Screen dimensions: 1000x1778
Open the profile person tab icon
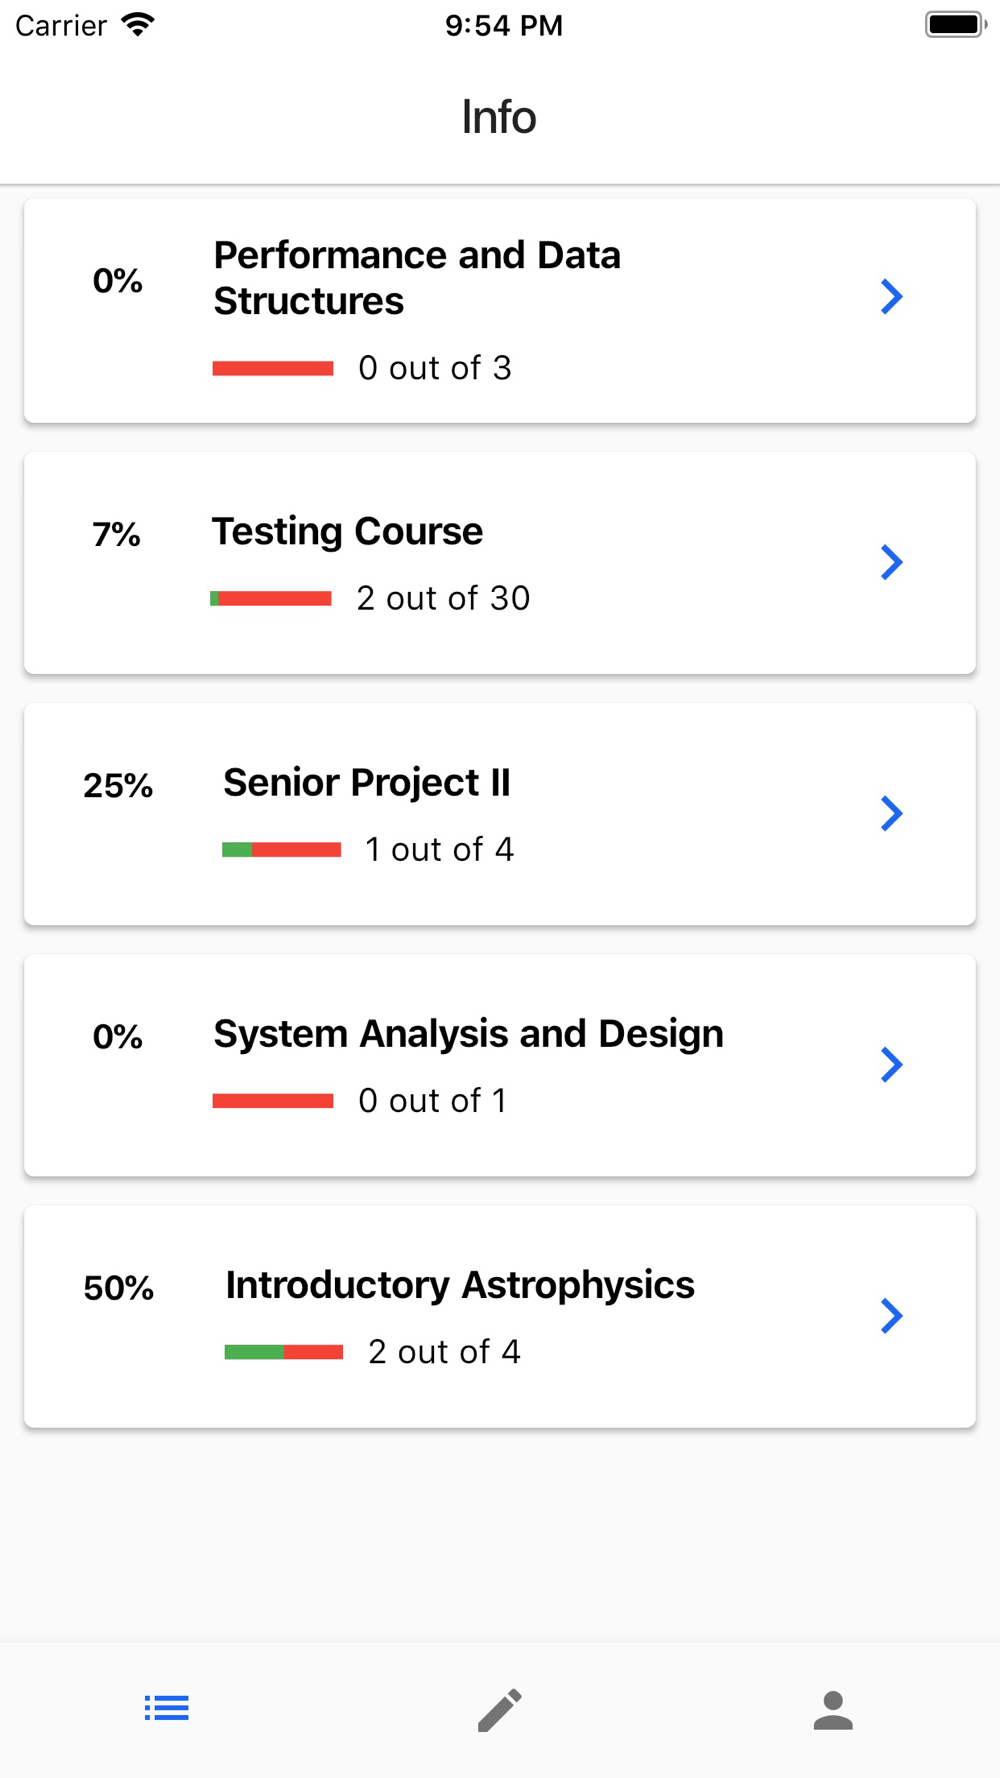(833, 1710)
